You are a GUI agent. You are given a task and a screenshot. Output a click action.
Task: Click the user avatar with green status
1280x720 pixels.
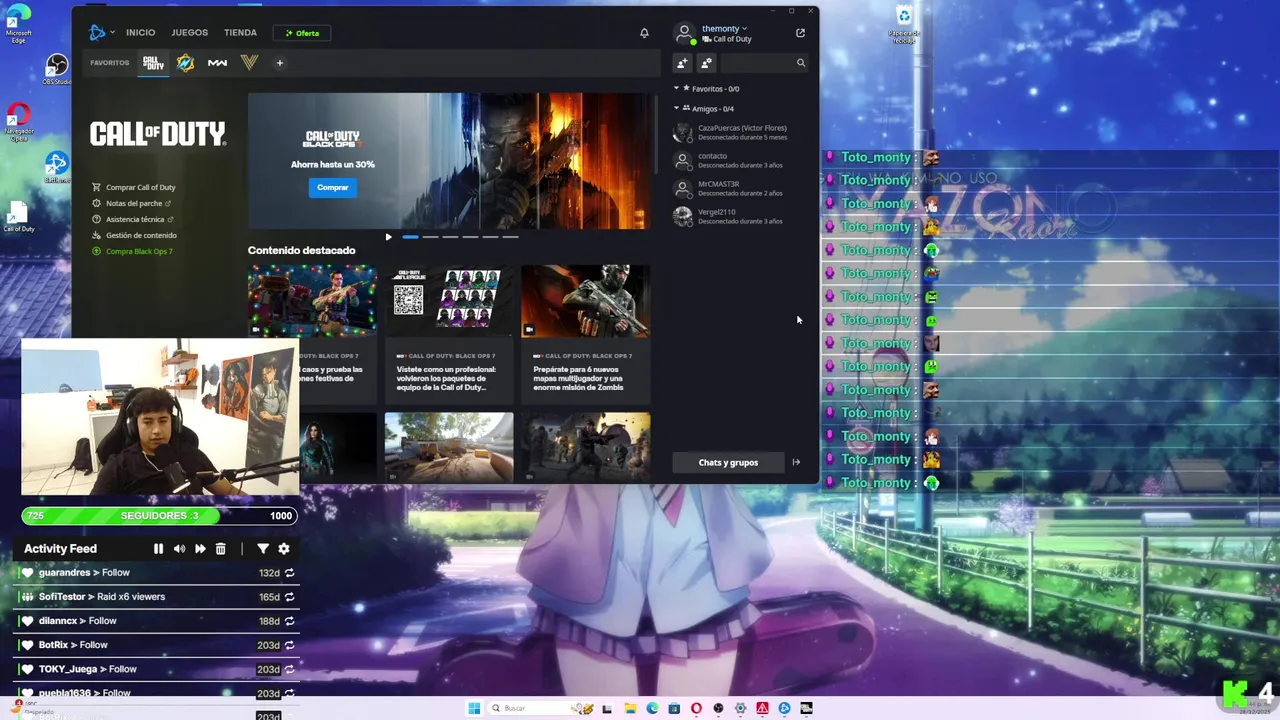[x=685, y=33]
